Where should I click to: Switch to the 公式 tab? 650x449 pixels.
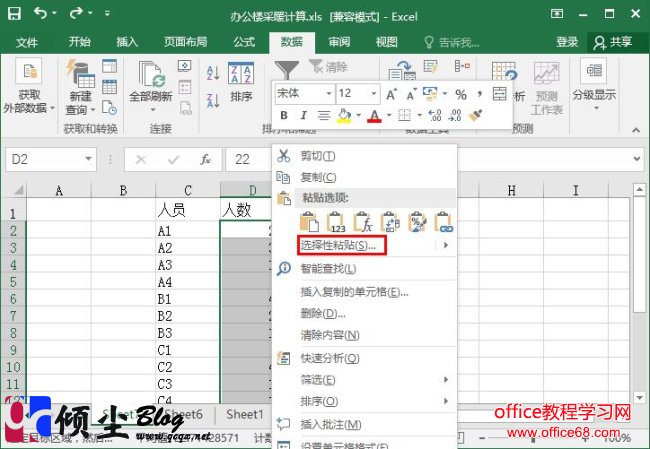tap(244, 41)
